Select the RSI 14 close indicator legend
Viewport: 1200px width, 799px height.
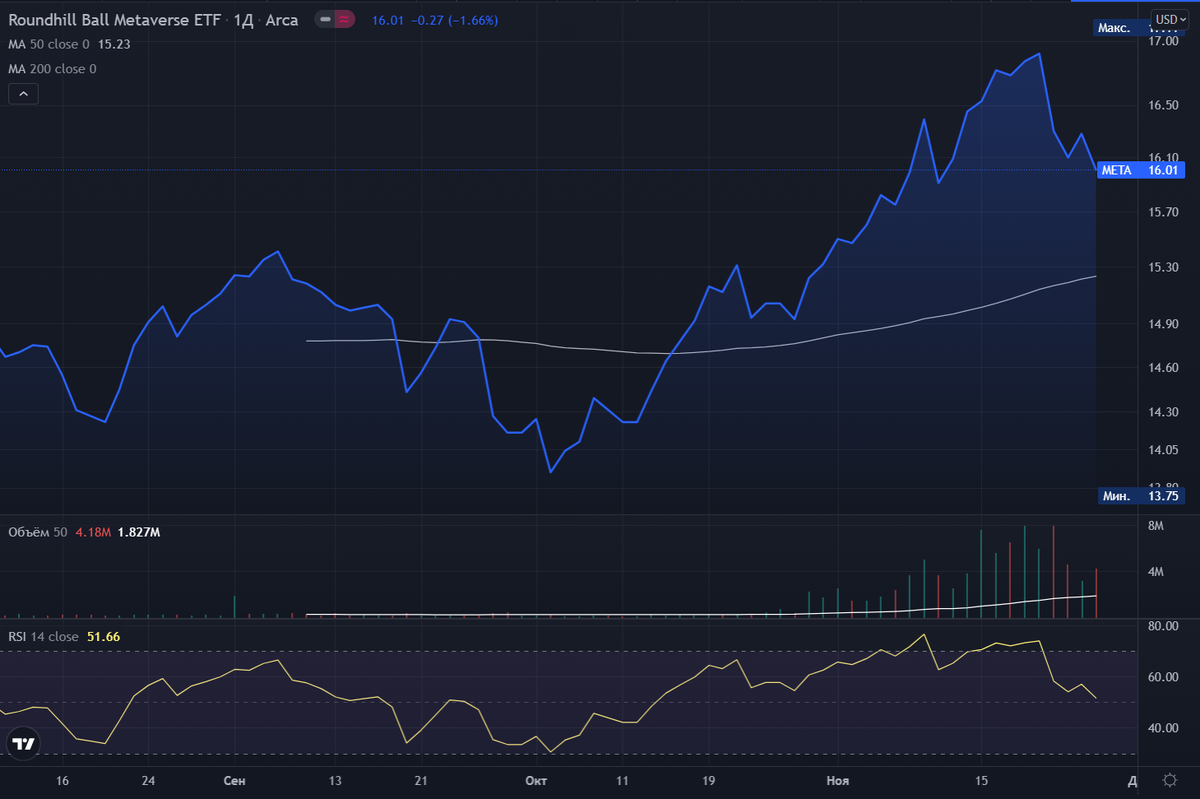(x=43, y=636)
